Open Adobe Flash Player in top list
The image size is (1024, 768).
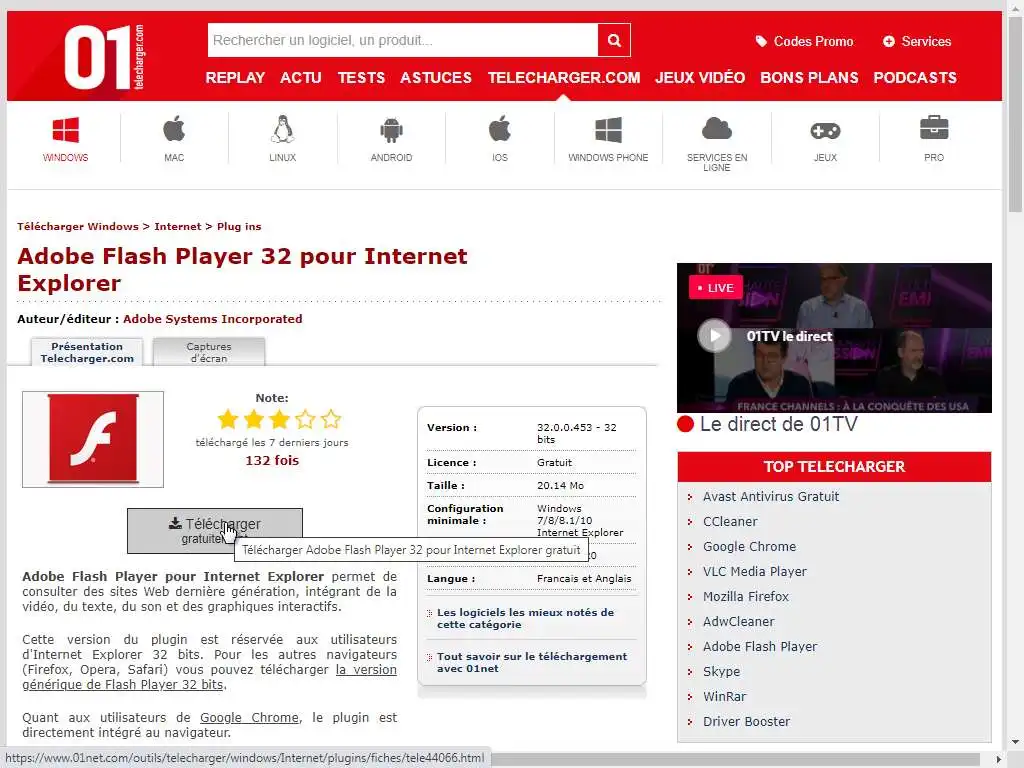tap(760, 647)
